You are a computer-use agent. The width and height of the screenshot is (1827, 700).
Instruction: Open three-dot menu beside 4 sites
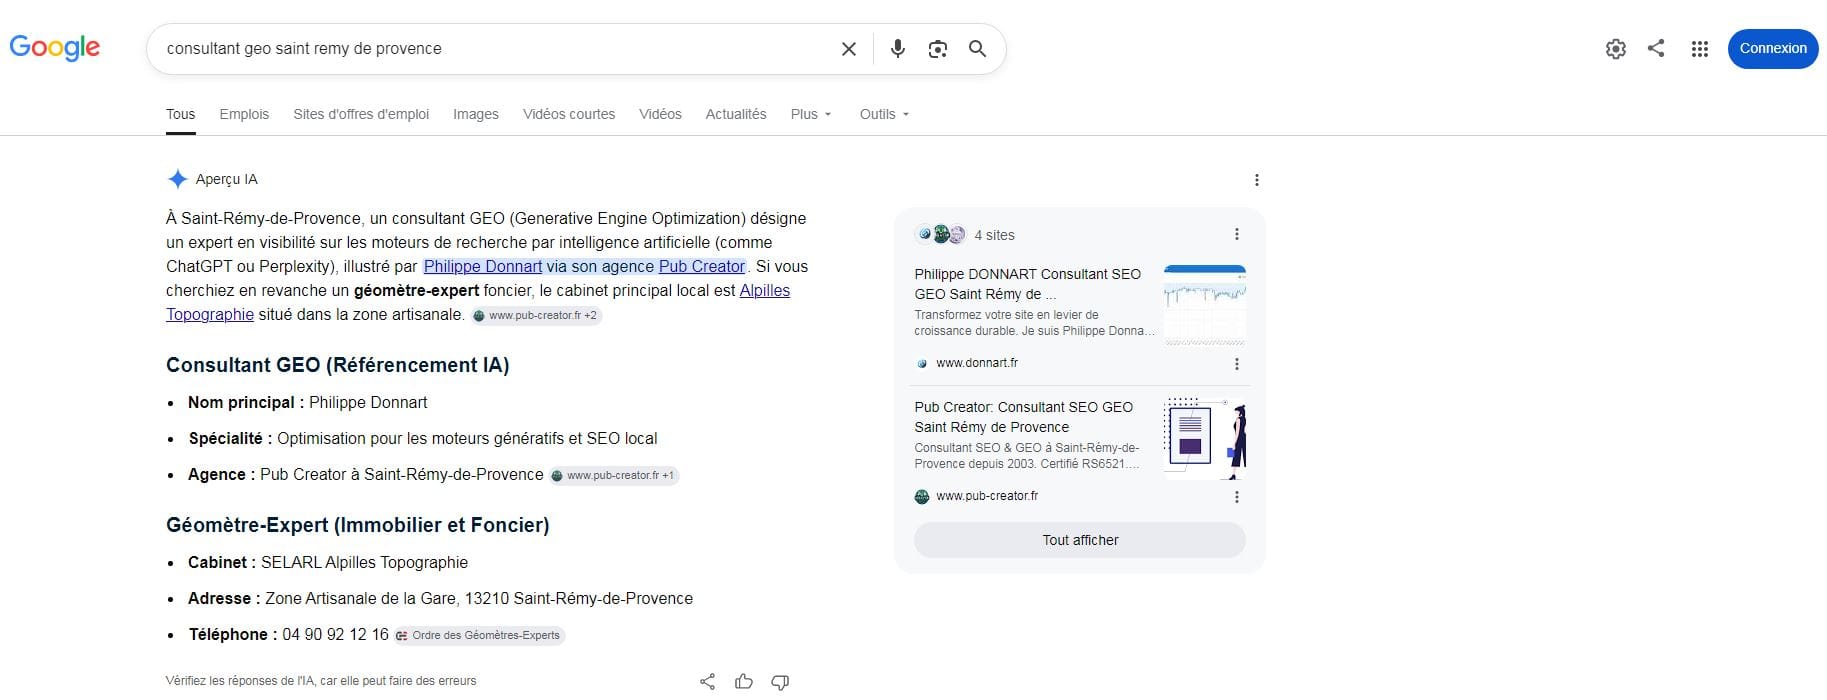(1237, 234)
